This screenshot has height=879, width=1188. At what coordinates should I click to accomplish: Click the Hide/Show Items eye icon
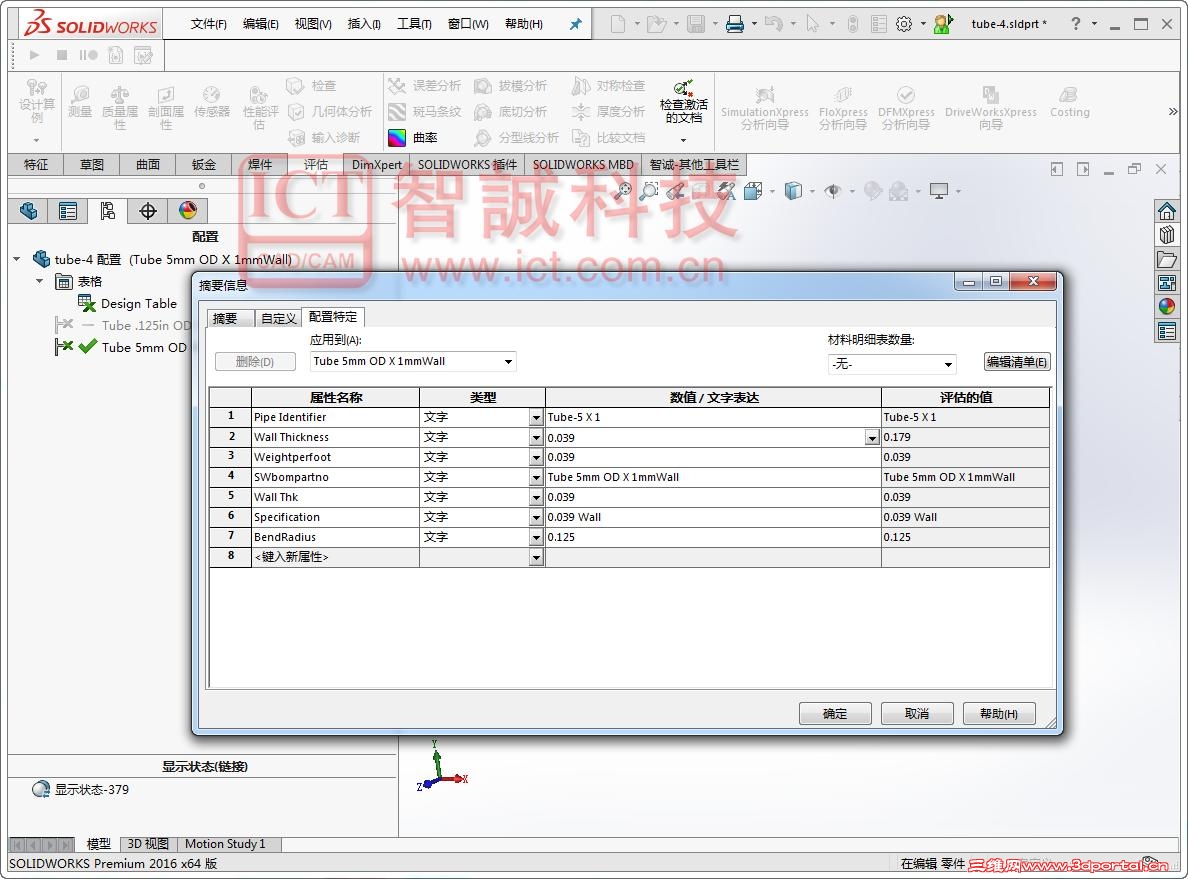pos(833,191)
